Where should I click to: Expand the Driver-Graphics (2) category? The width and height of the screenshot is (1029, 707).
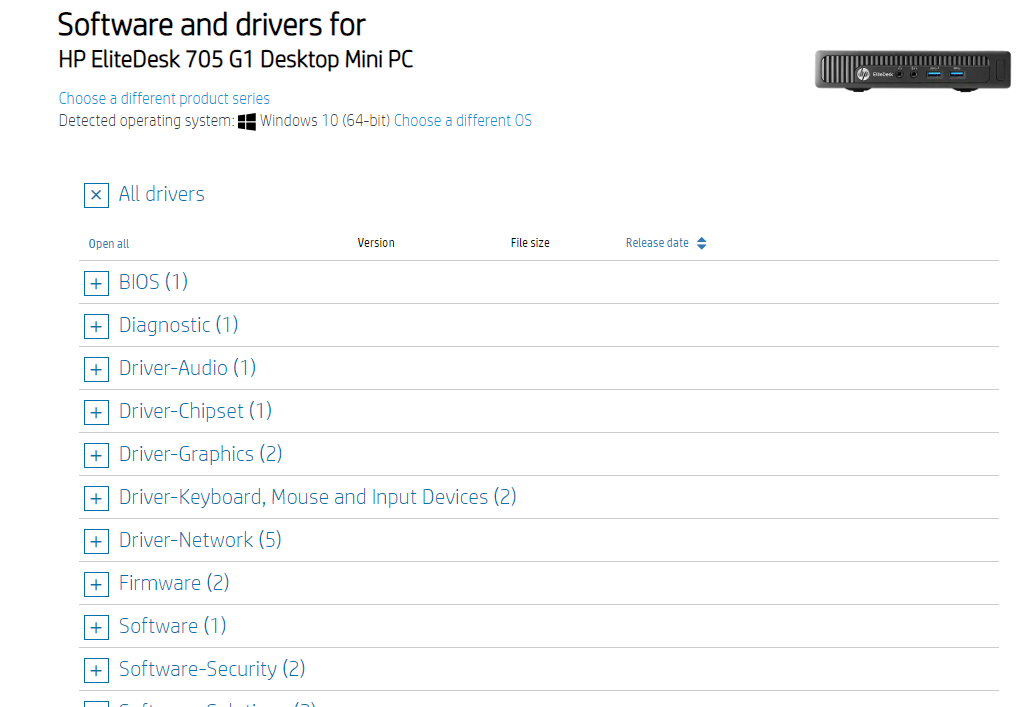pyautogui.click(x=96, y=455)
